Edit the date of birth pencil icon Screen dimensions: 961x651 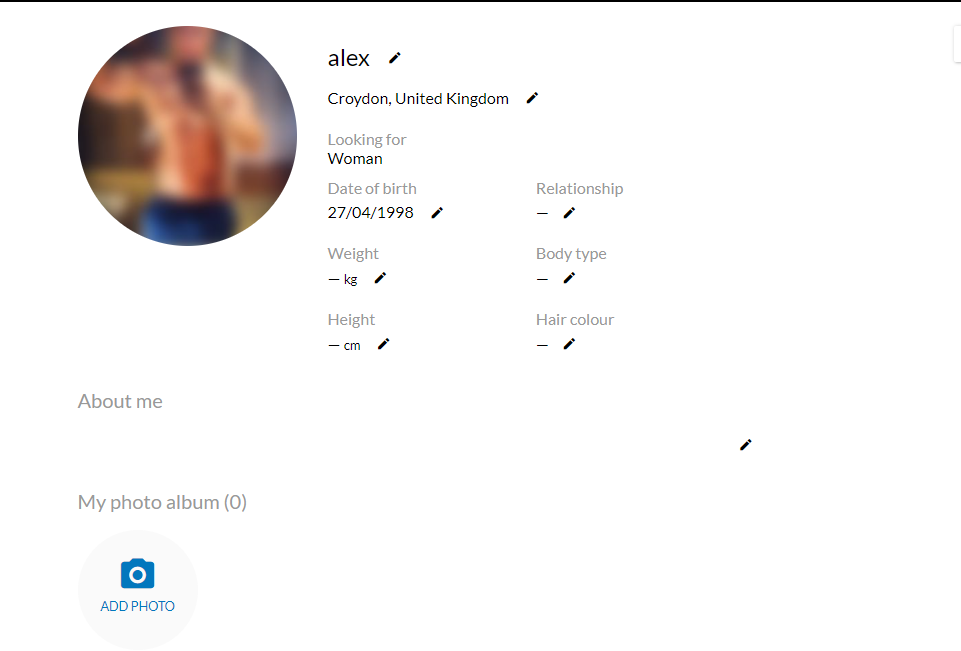437,213
